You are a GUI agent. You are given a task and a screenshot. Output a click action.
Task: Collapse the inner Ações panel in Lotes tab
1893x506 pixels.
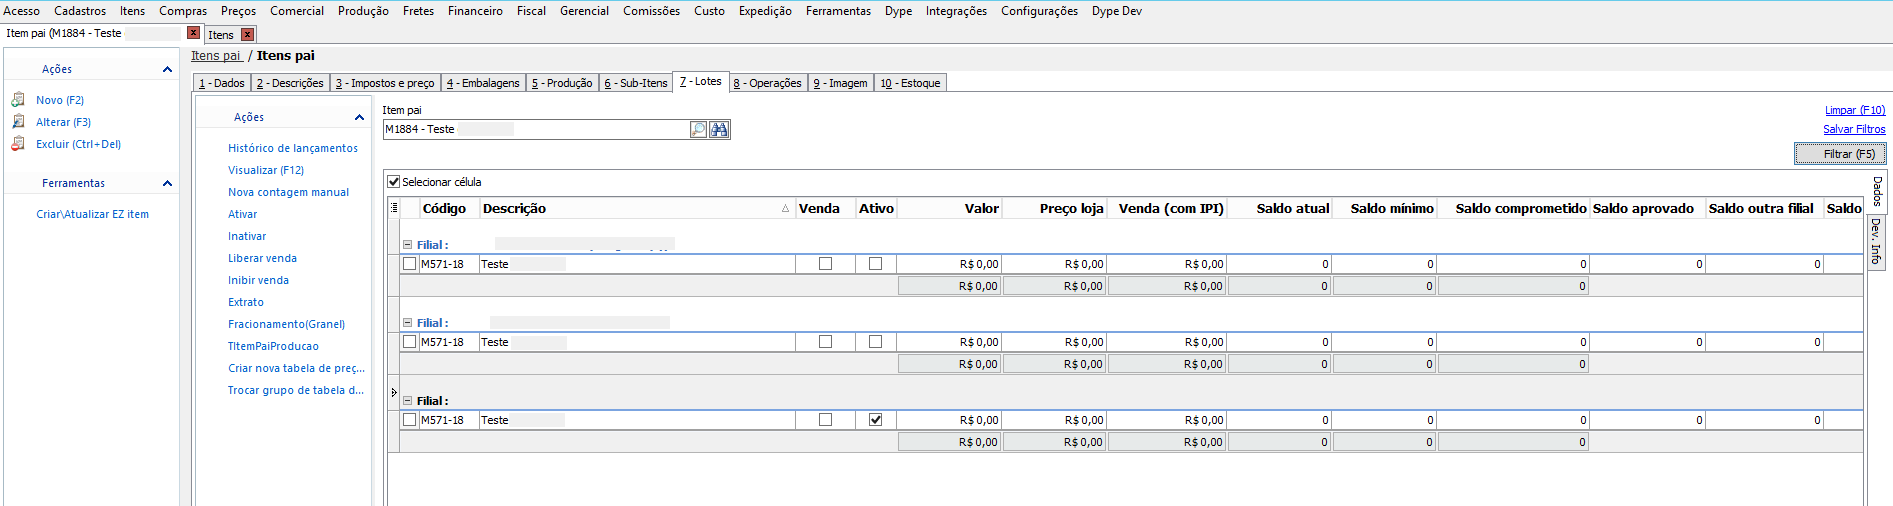359,117
